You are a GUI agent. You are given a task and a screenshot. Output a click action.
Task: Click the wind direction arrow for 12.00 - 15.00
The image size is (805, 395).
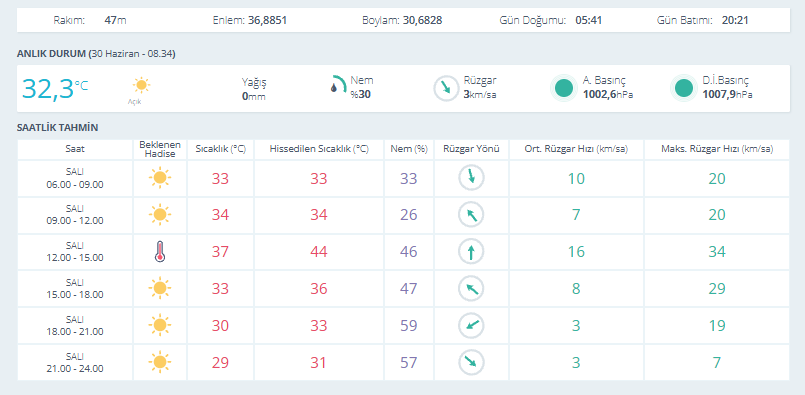click(x=471, y=252)
